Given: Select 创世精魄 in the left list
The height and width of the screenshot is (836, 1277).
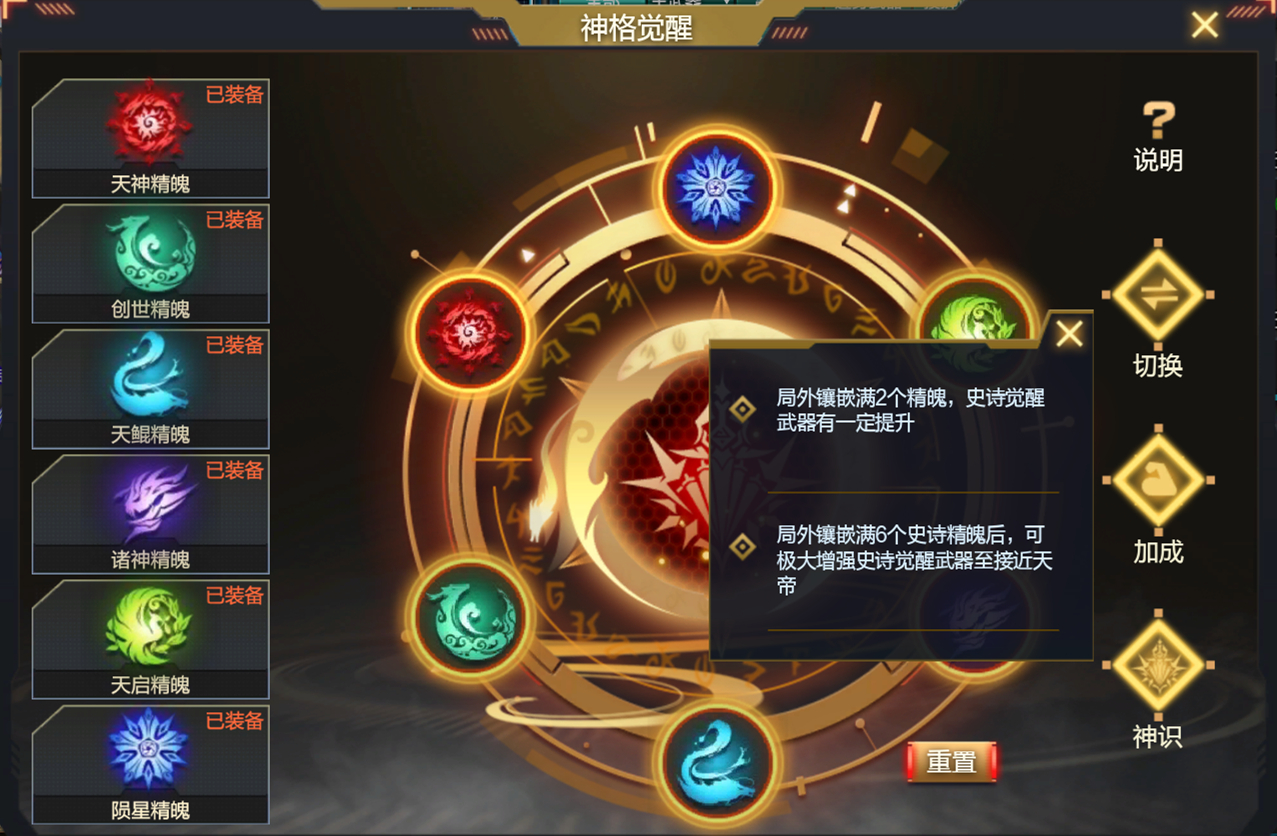Looking at the screenshot, I should click(x=150, y=263).
